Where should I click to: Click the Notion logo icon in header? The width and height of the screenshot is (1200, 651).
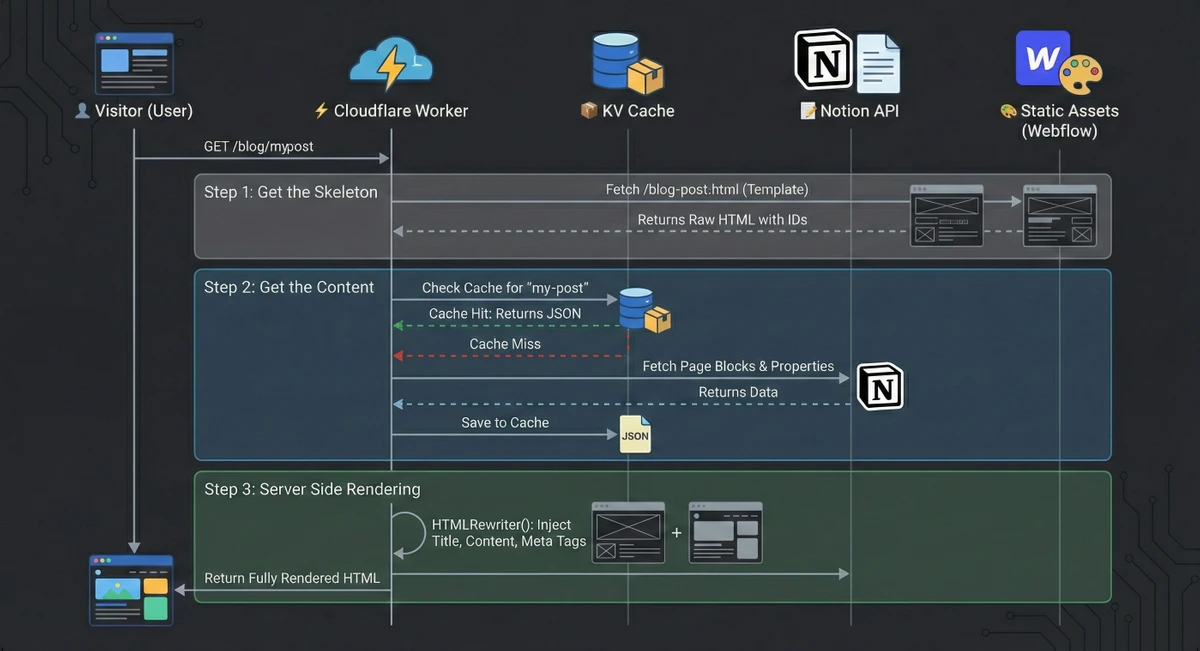click(x=823, y=59)
